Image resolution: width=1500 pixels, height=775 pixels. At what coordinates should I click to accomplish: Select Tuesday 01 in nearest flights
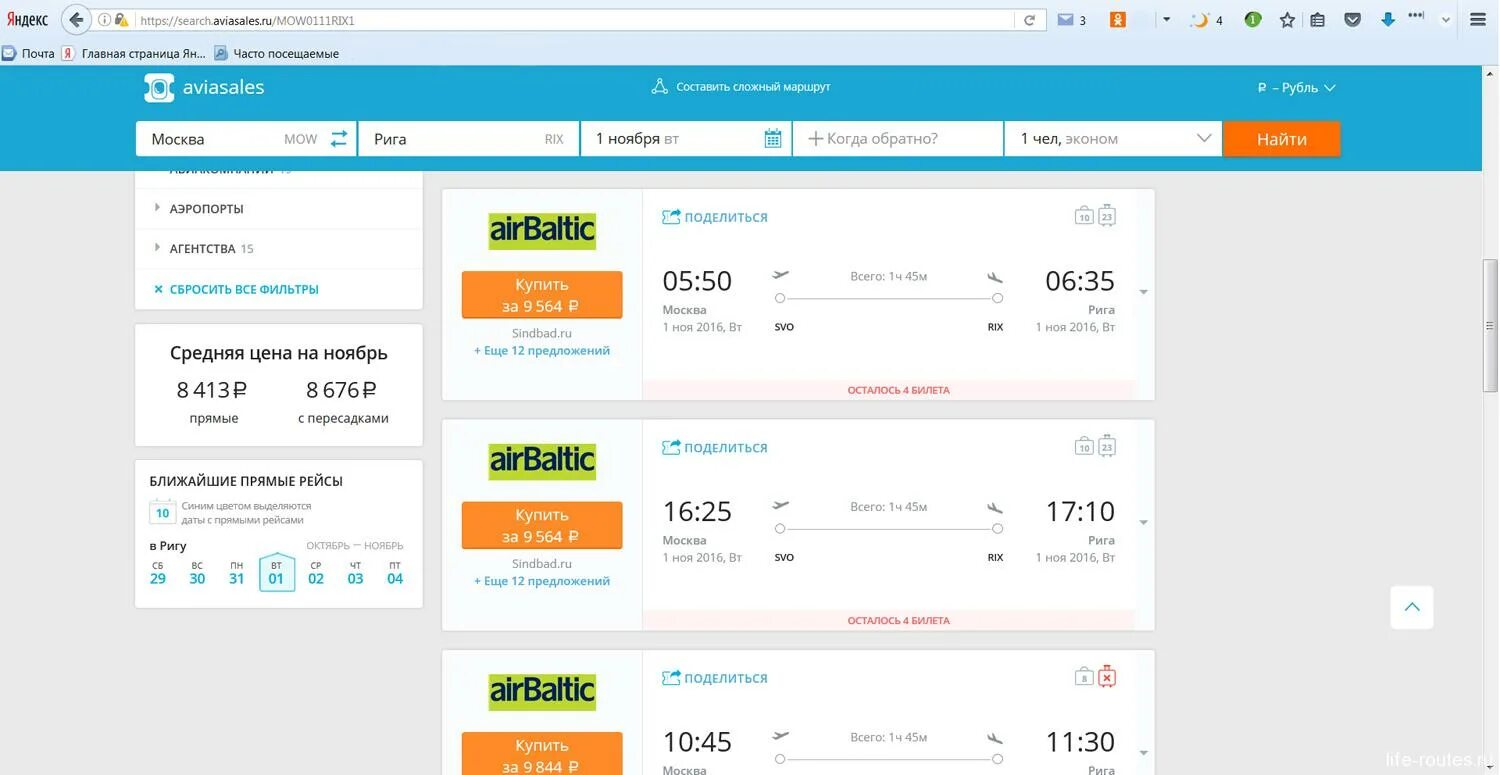[x=276, y=573]
